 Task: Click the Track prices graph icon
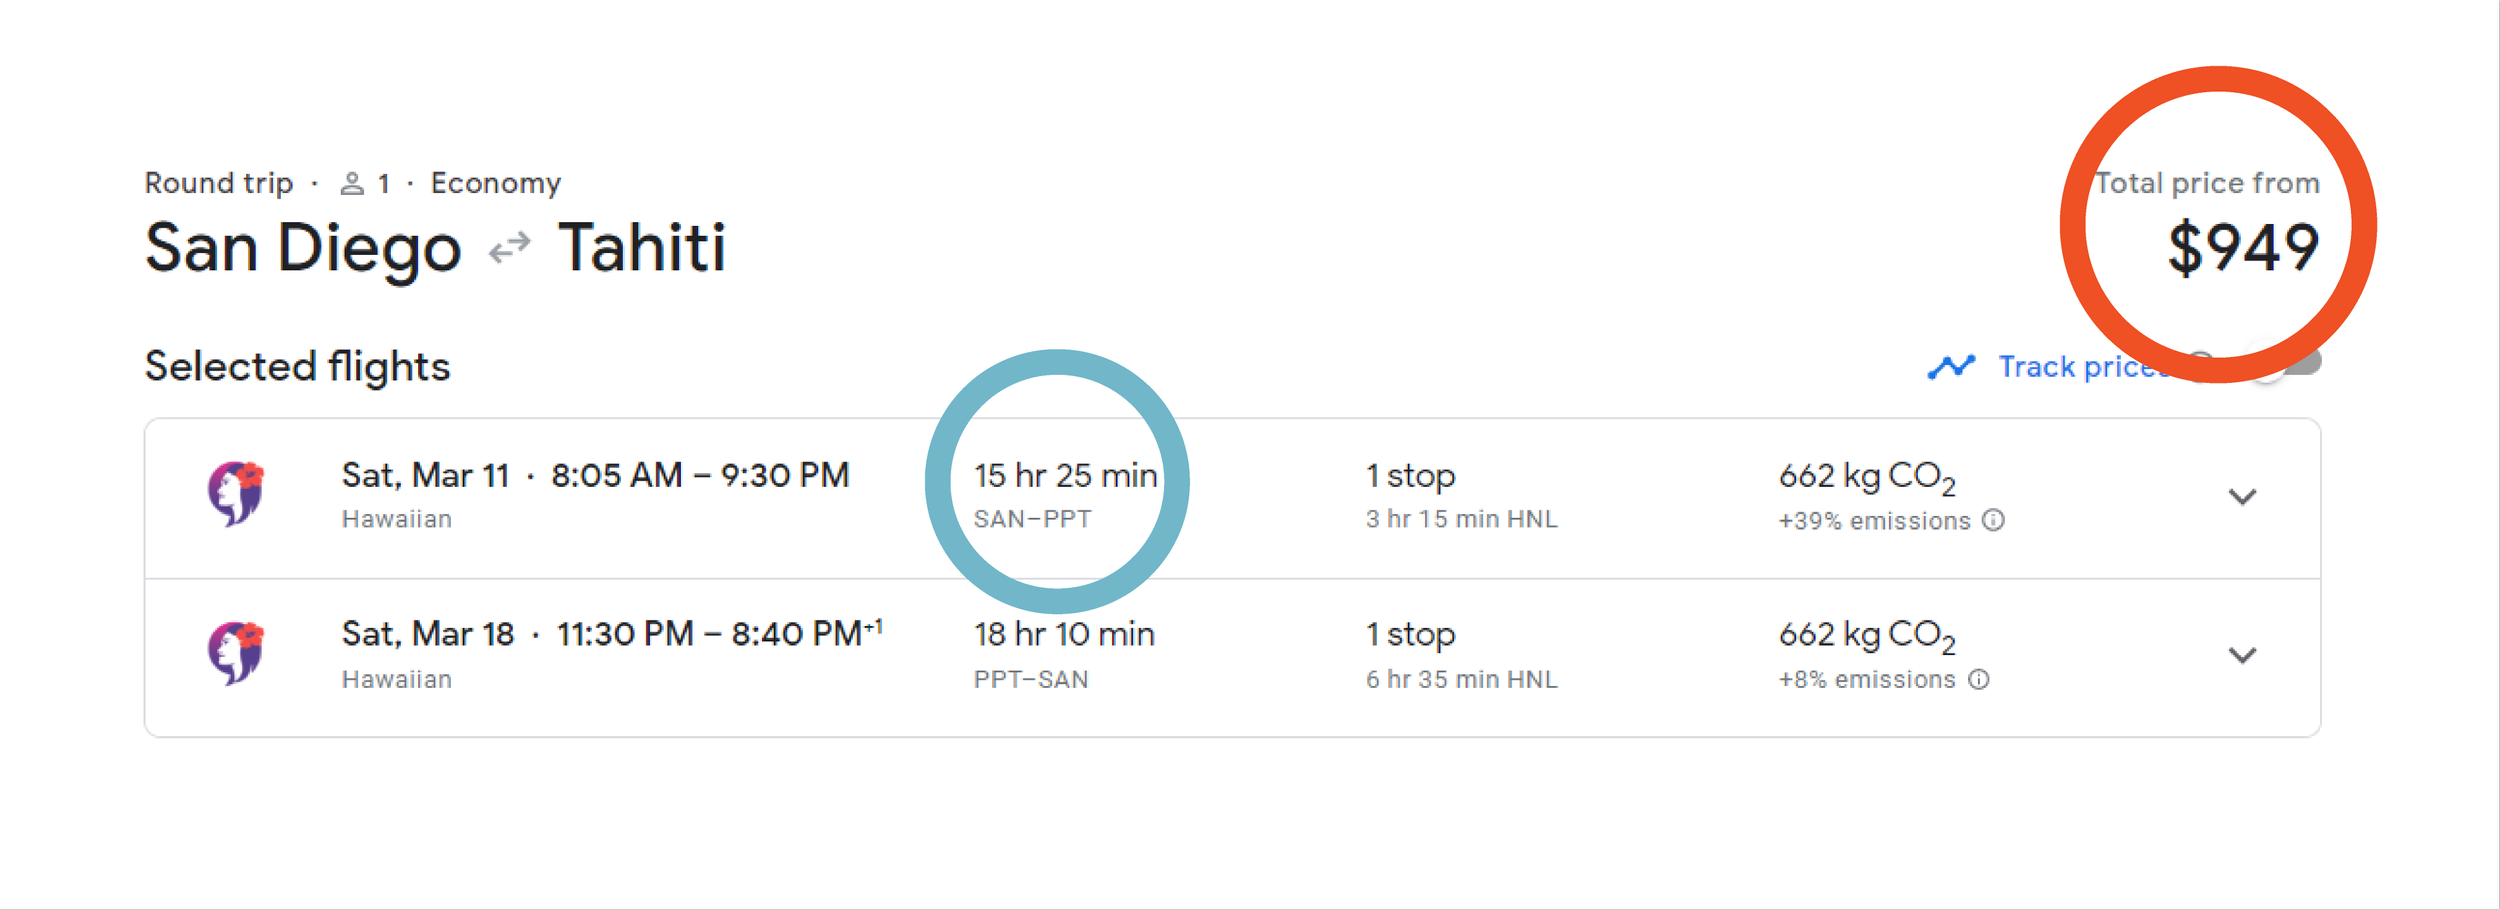point(1951,367)
